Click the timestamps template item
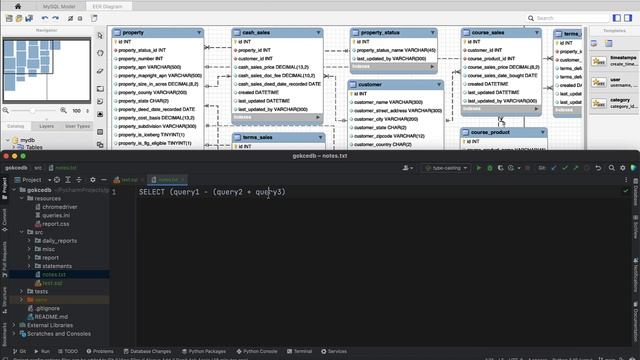640x360 pixels. 614,61
